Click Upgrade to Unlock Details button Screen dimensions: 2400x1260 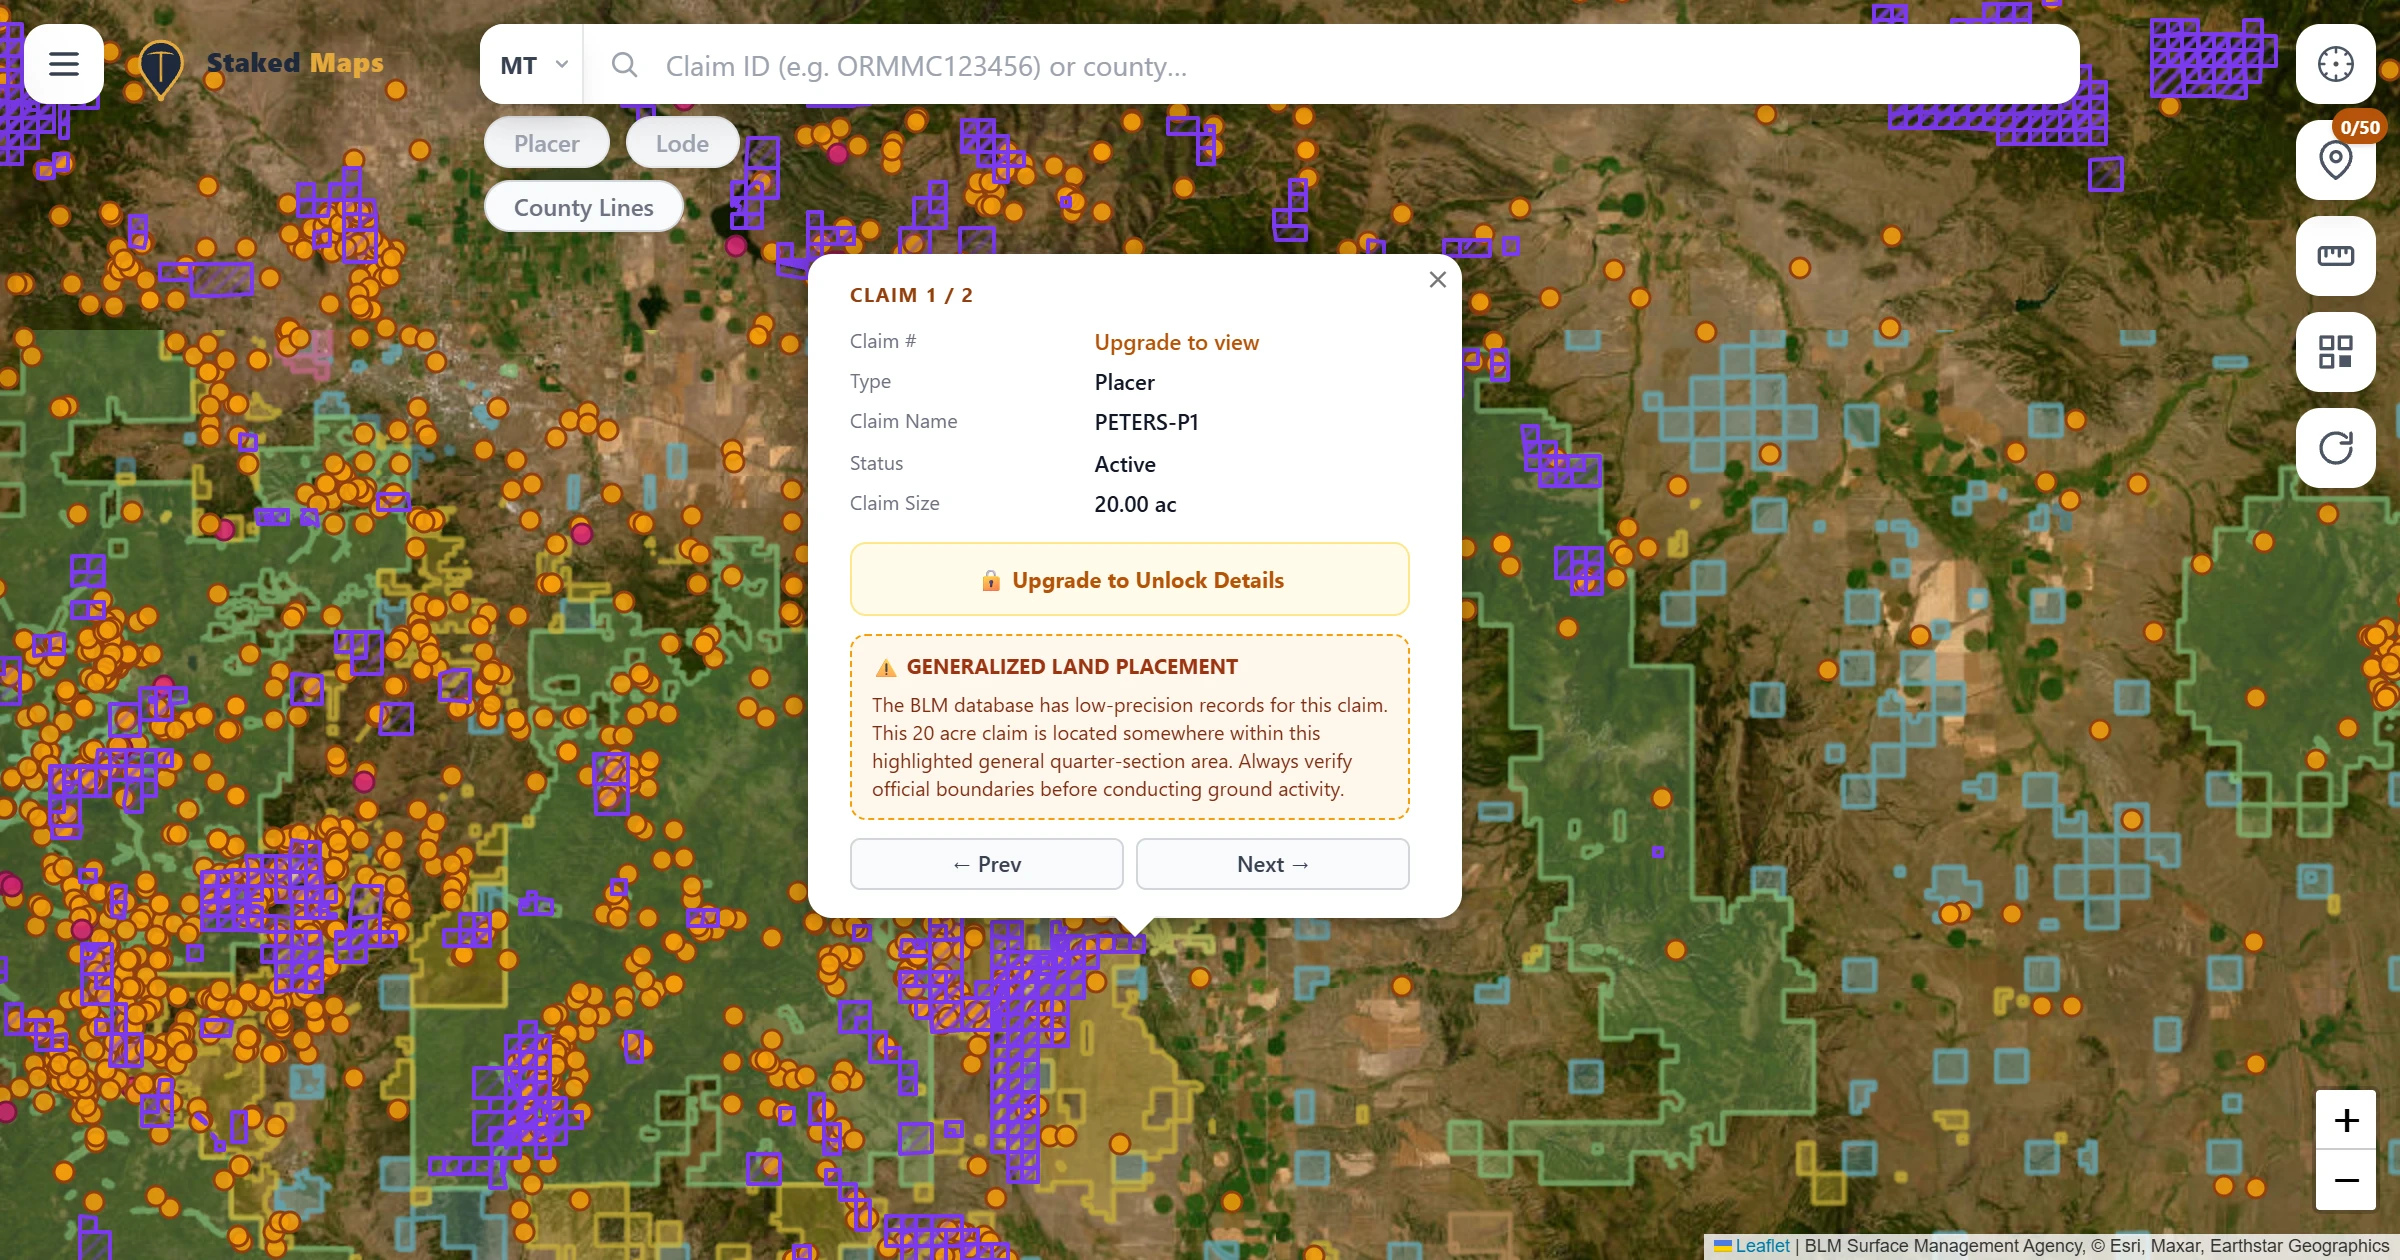click(1130, 580)
